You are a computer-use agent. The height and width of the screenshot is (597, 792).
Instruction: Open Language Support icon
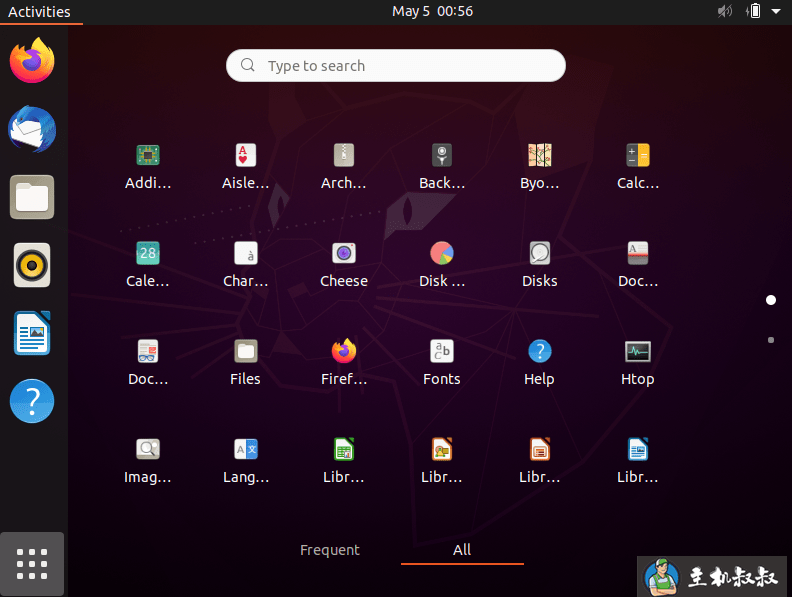click(x=246, y=450)
